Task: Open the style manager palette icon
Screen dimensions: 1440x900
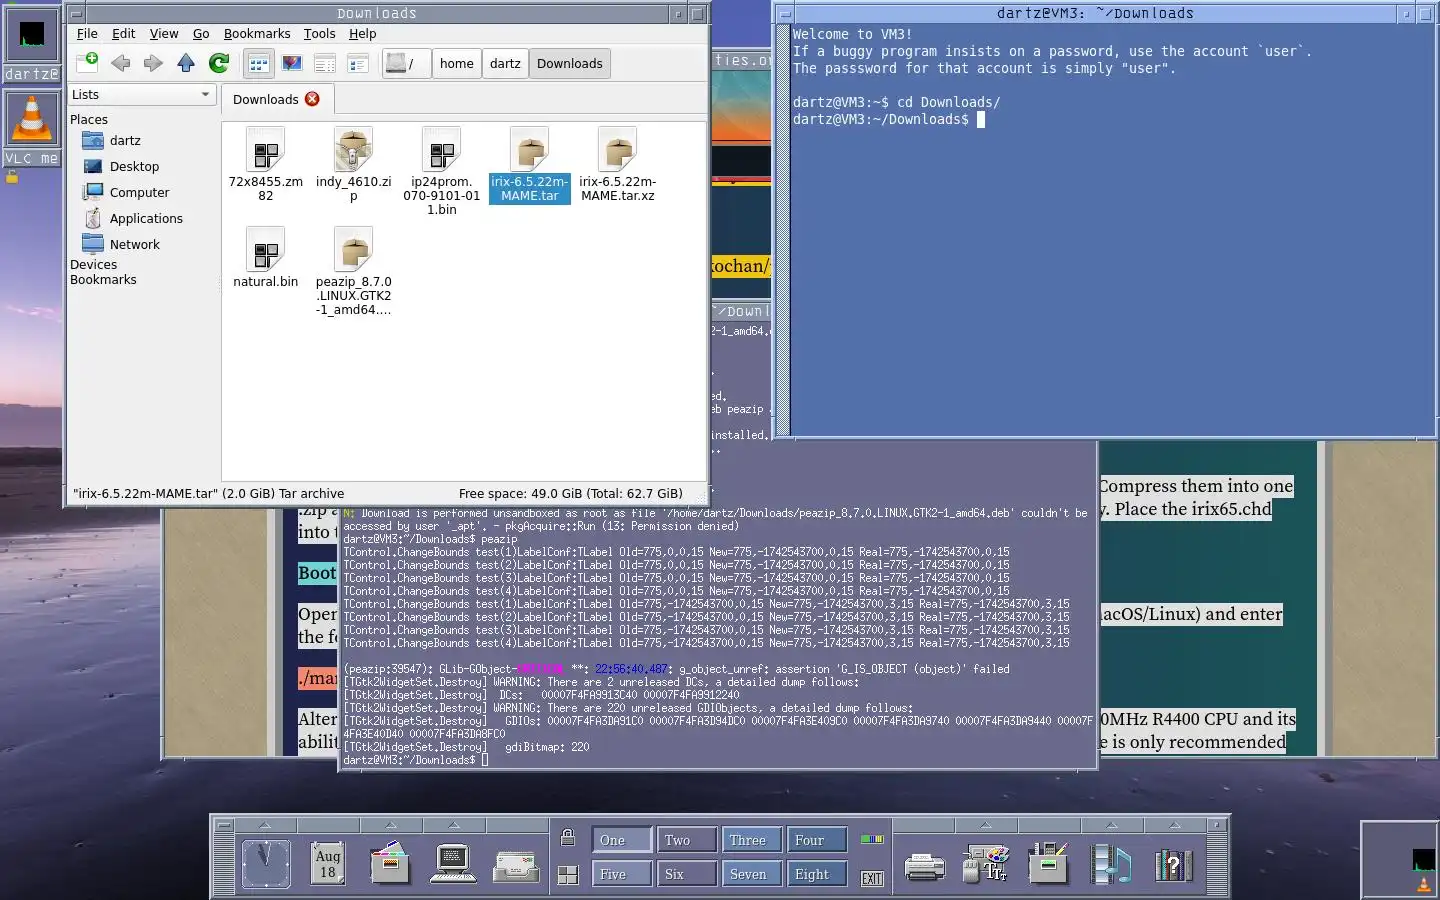Action: 986,863
